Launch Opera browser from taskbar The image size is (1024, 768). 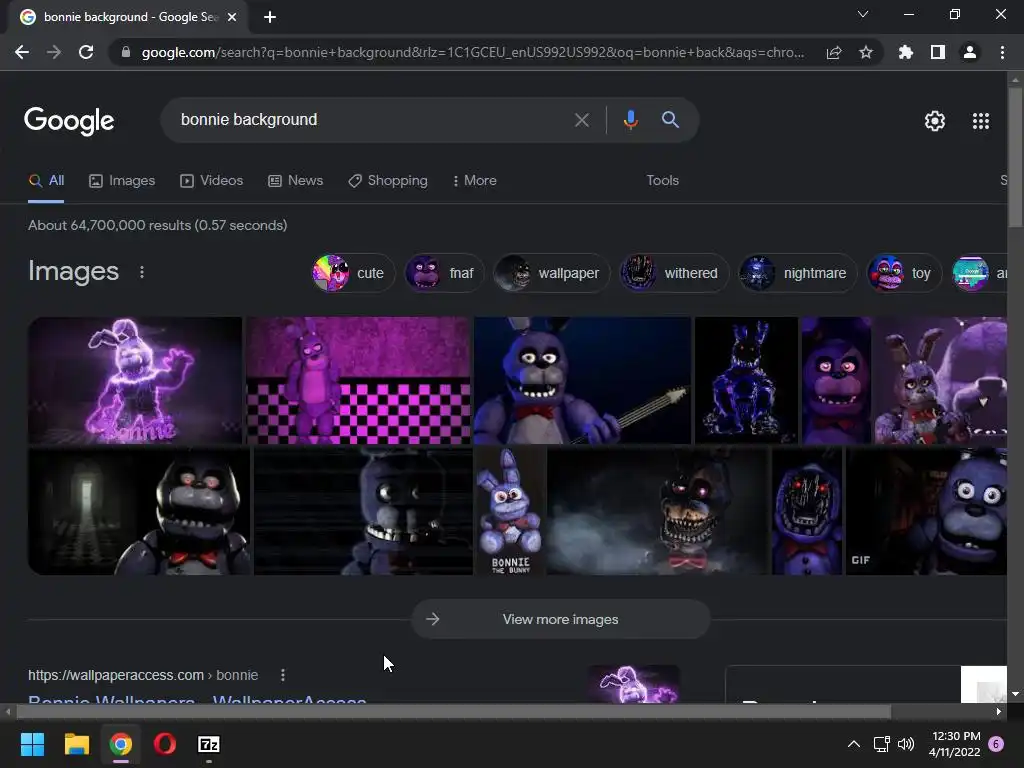(165, 744)
